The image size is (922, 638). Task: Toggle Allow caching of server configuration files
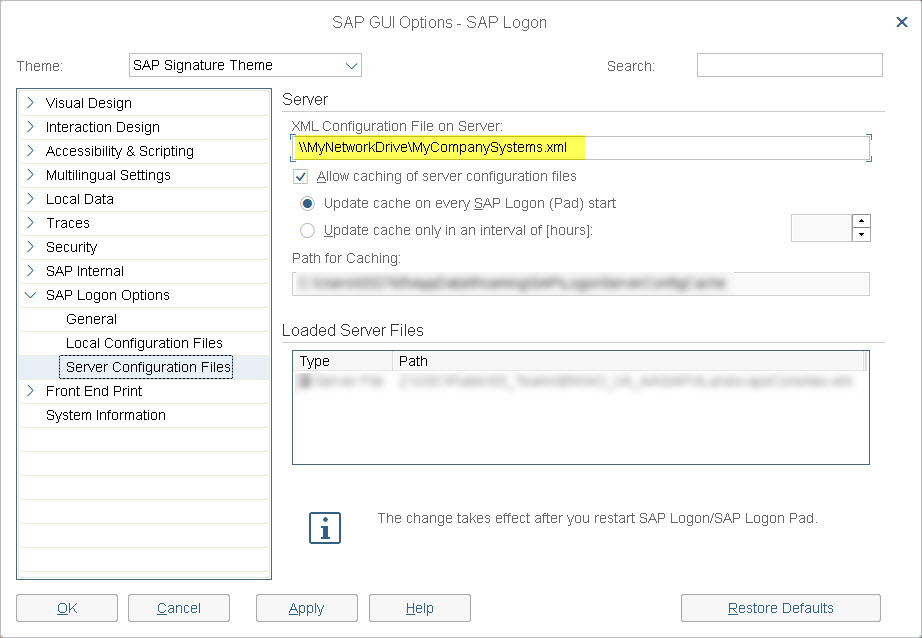pyautogui.click(x=300, y=176)
